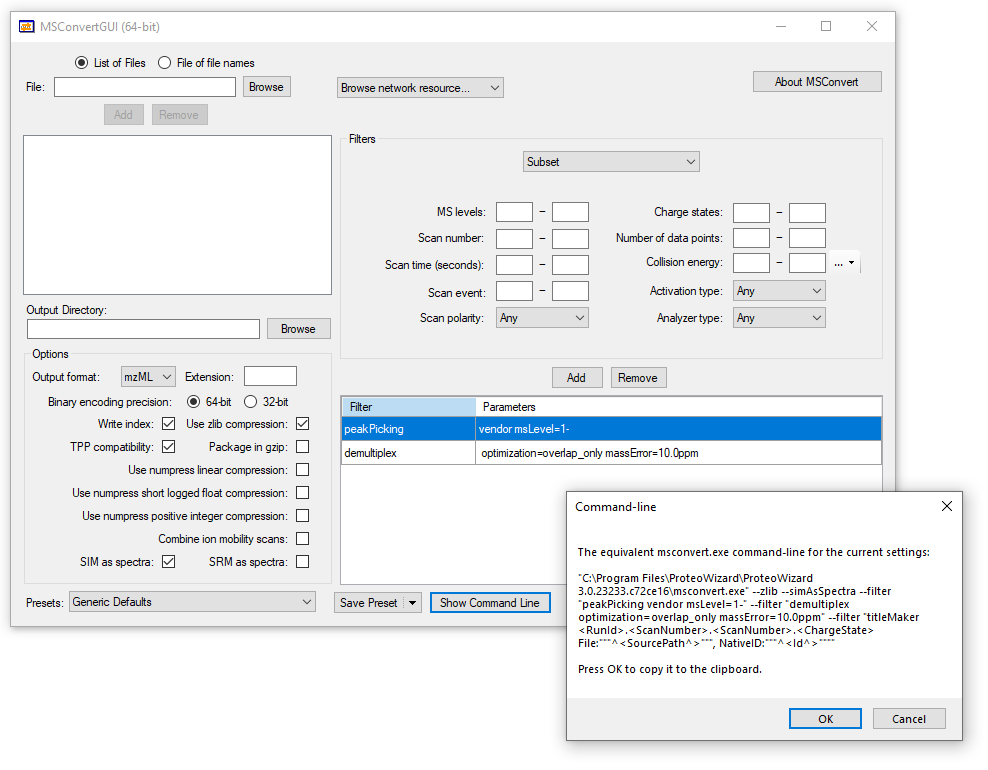Disable SIM as spectra checkbox
The image size is (988, 770).
[x=168, y=562]
